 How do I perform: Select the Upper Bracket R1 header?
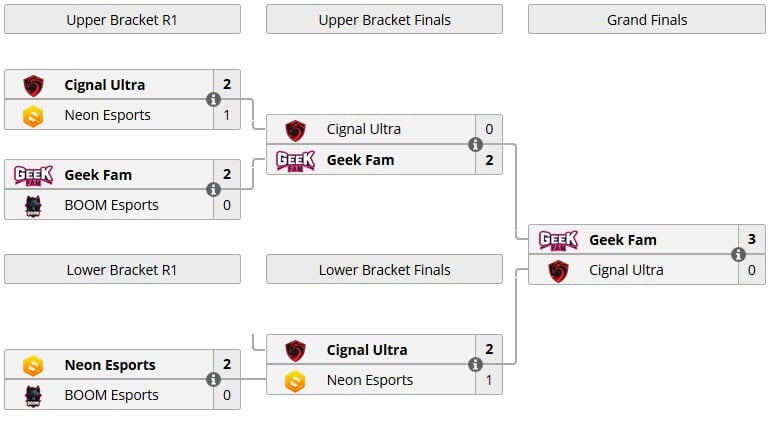click(x=122, y=20)
